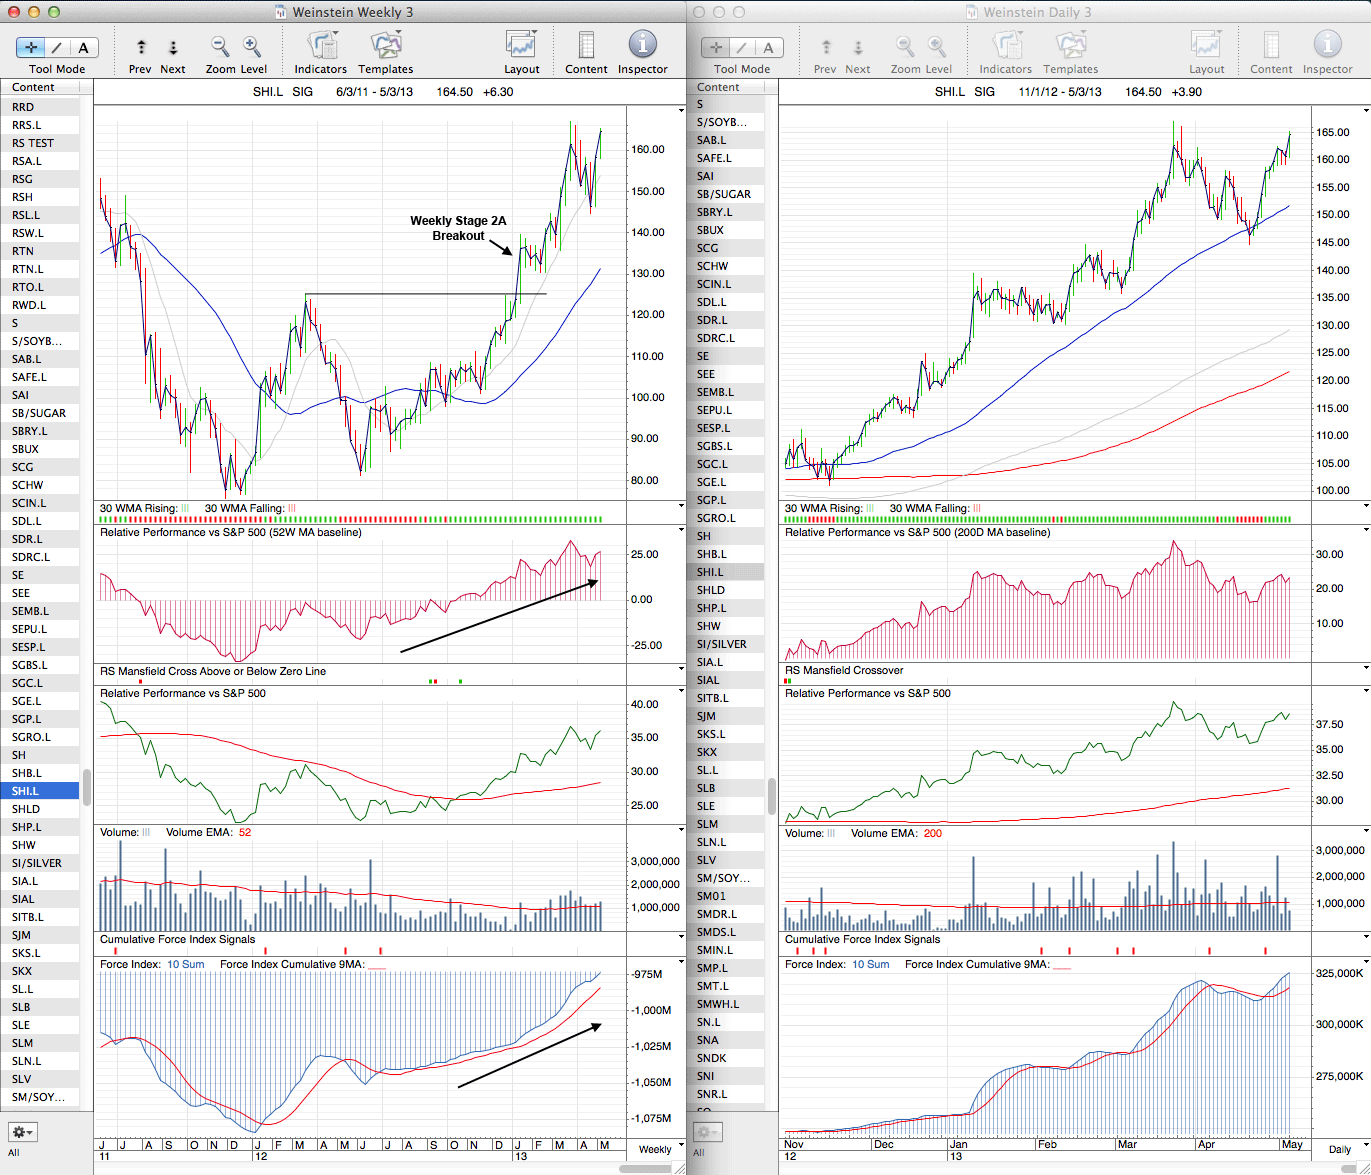This screenshot has height=1175, width=1371.
Task: Toggle the Content sidebar in Weekly window
Action: [x=586, y=46]
